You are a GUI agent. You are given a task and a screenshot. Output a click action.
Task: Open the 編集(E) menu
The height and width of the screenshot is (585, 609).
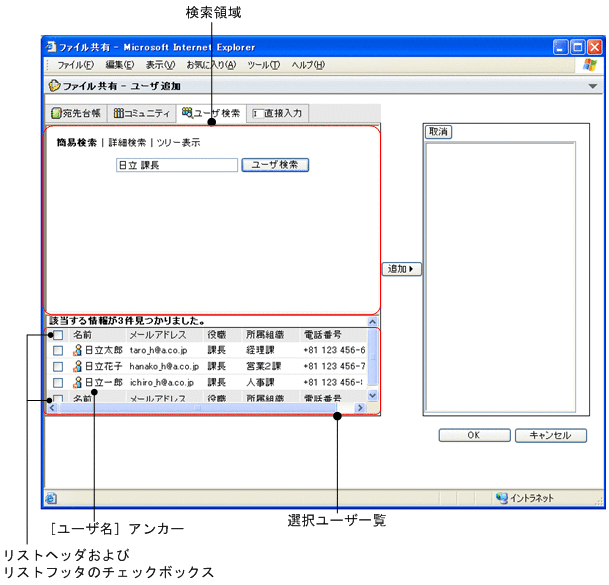(x=120, y=65)
